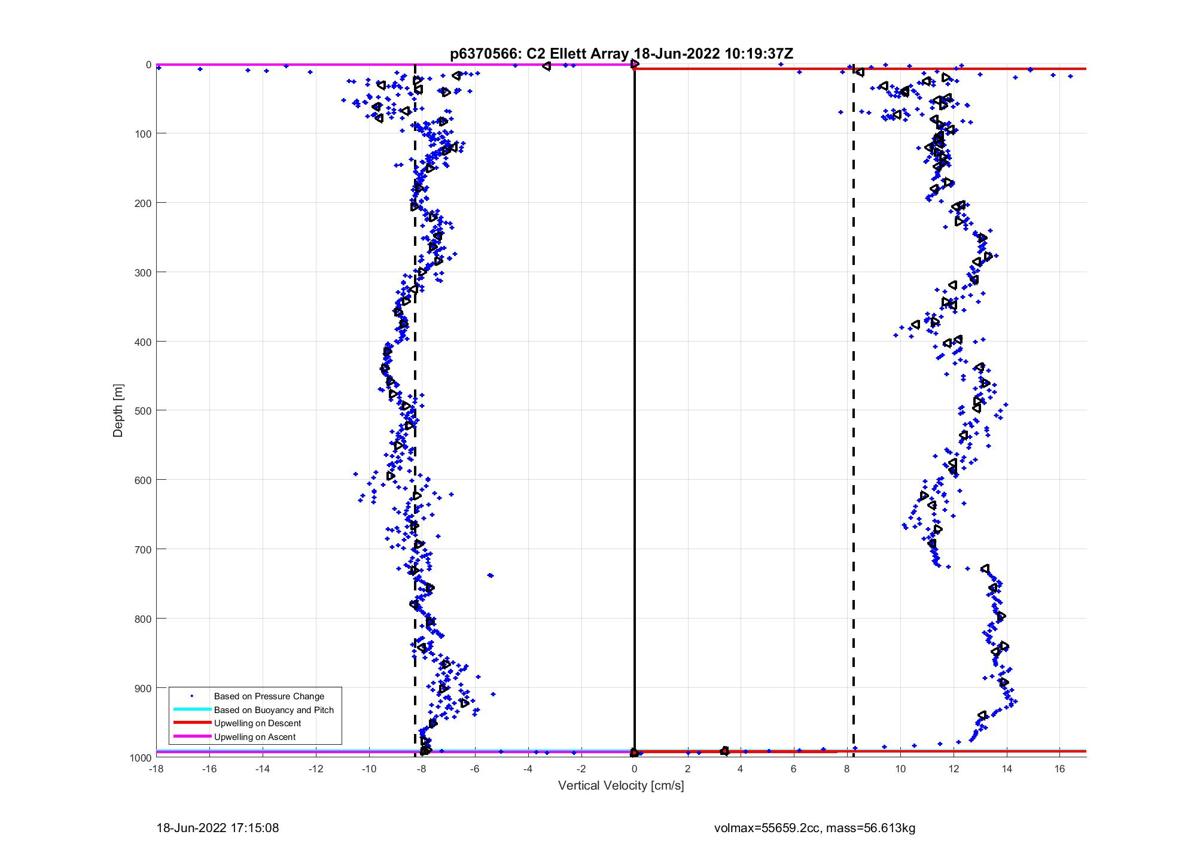The height and width of the screenshot is (851, 1200).
Task: Click the red line sample in the legend
Action: 190,723
